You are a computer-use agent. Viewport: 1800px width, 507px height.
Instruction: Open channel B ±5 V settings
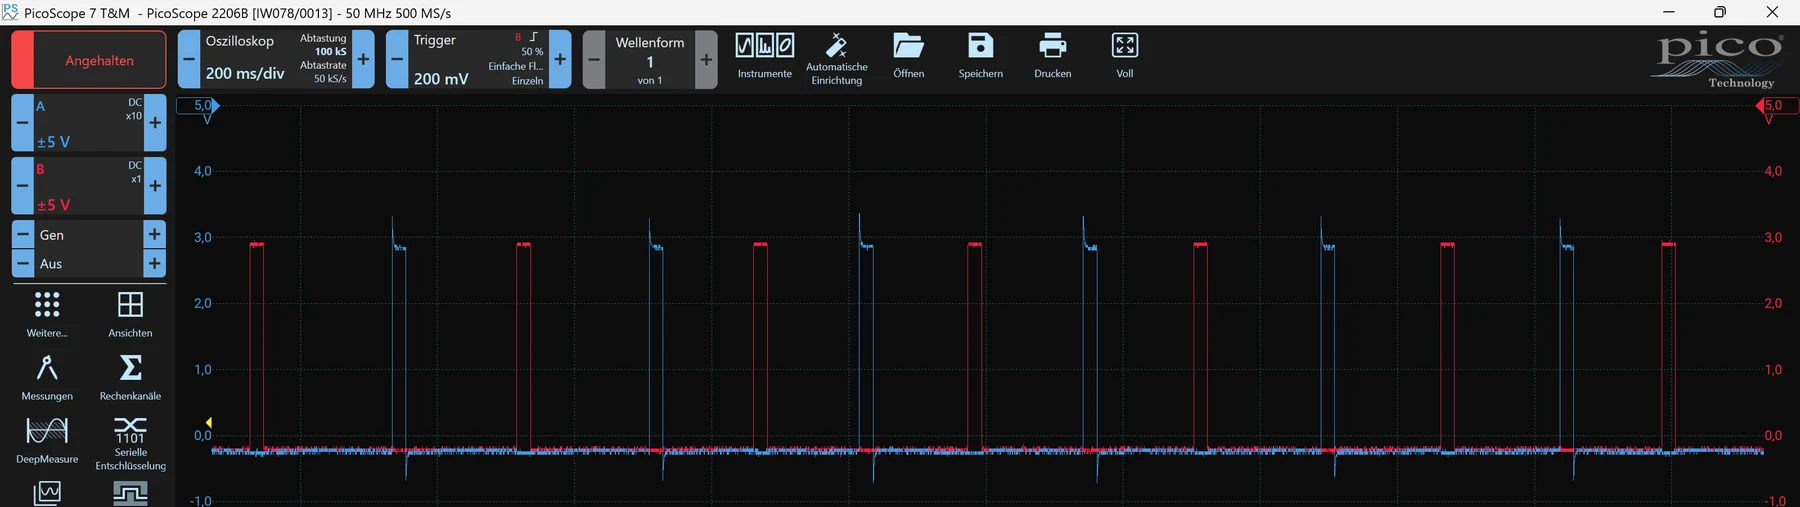pyautogui.click(x=88, y=186)
